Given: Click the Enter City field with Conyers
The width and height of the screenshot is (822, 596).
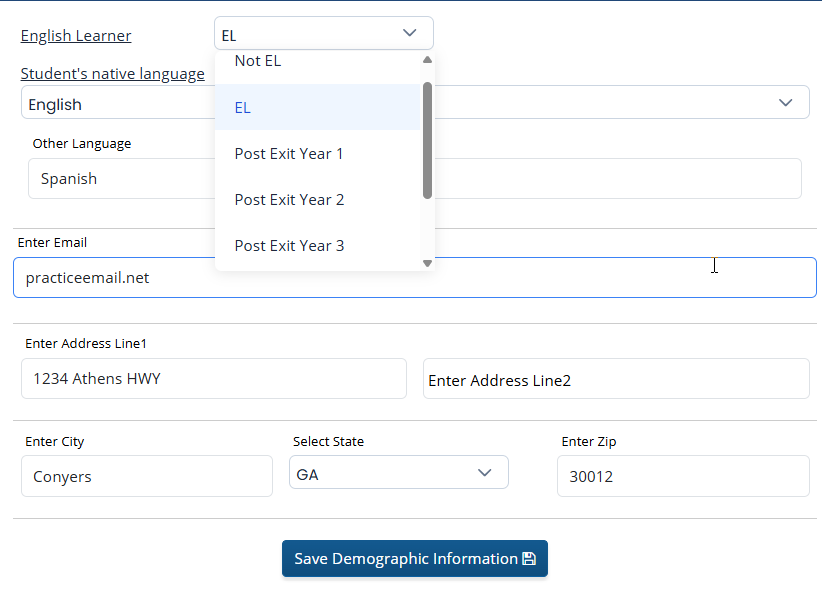Looking at the screenshot, I should point(146,477).
